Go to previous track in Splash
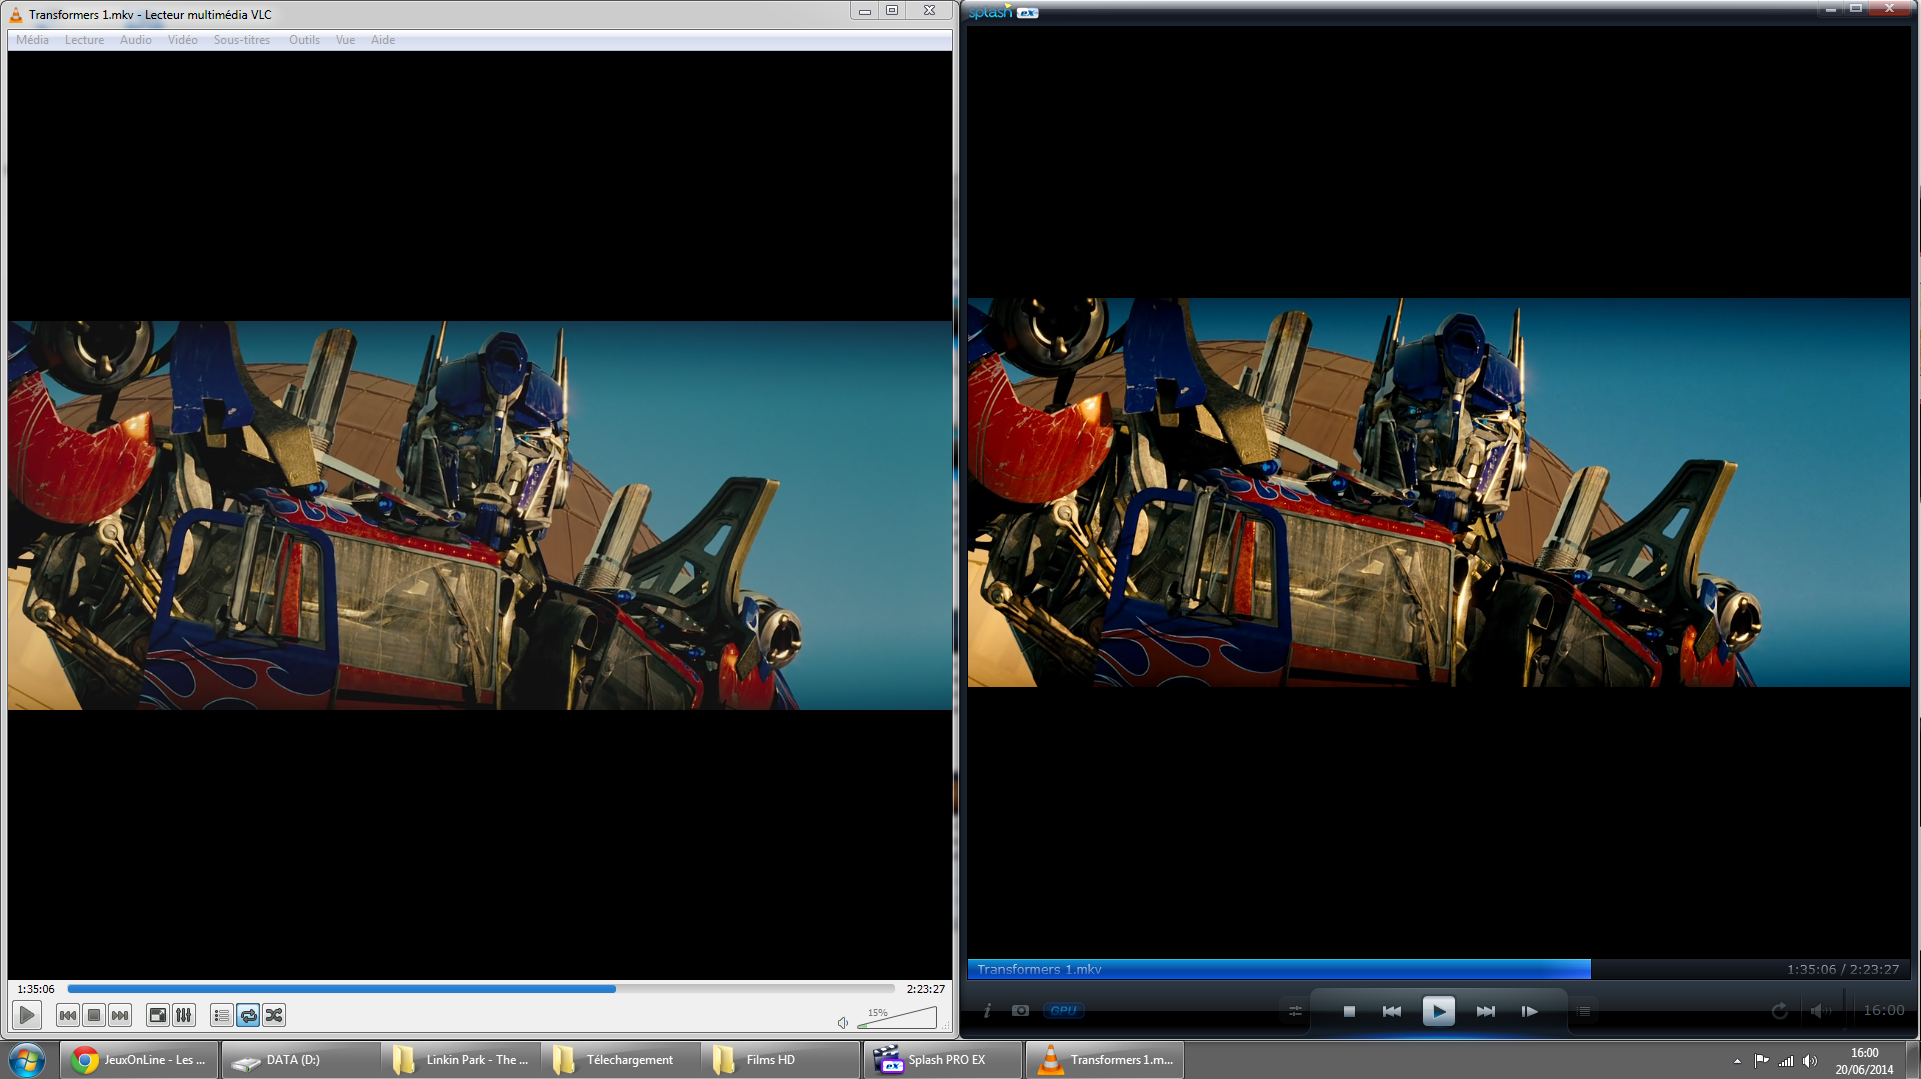1921x1079 pixels. 1392,1011
